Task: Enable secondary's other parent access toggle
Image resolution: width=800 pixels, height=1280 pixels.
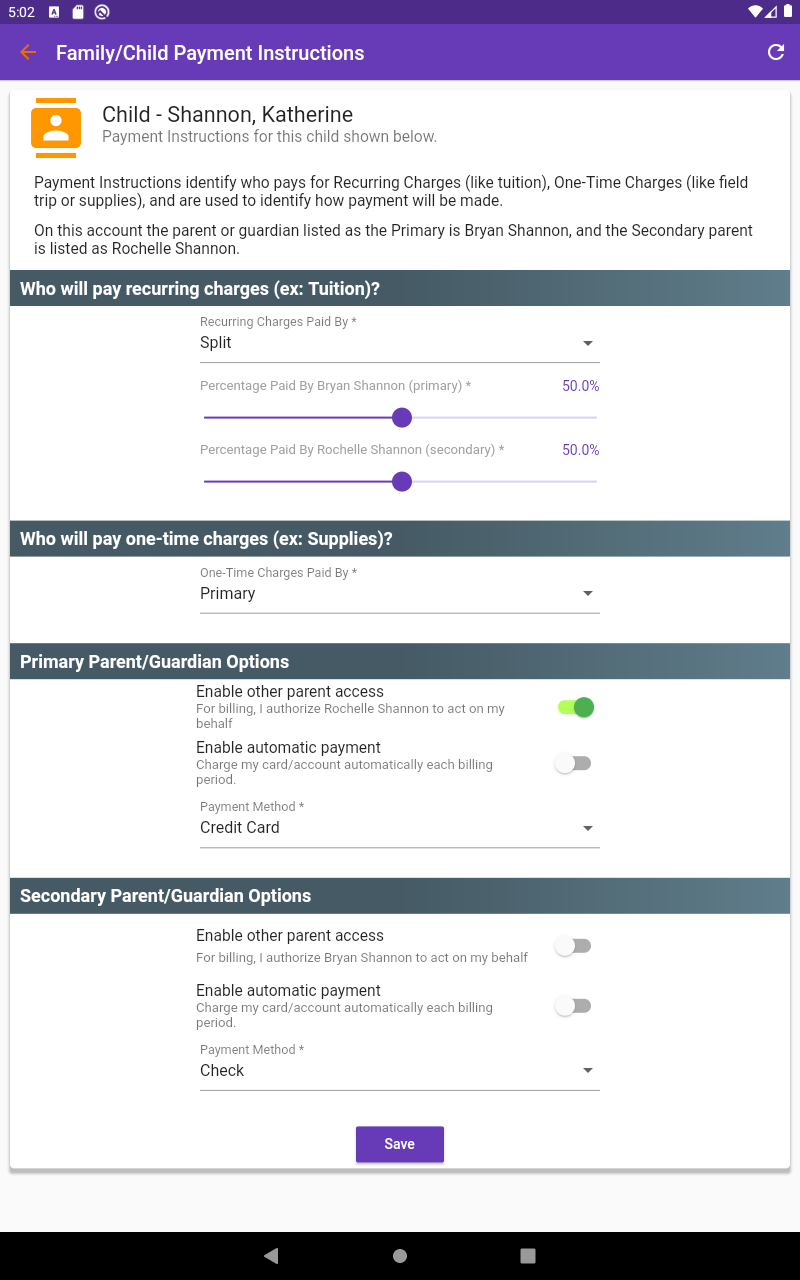Action: (574, 946)
